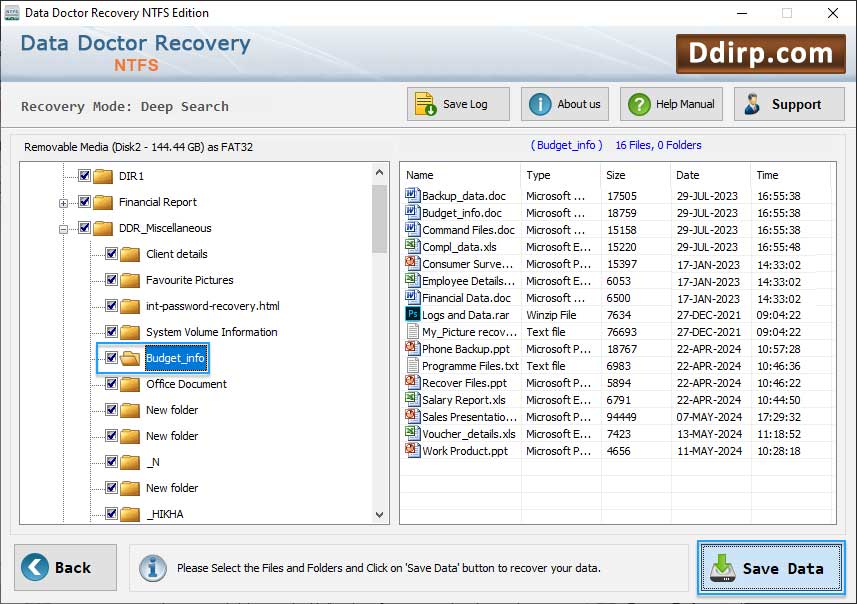This screenshot has height=604, width=857.
Task: Click the Ddirp.com logo banner
Action: click(760, 54)
